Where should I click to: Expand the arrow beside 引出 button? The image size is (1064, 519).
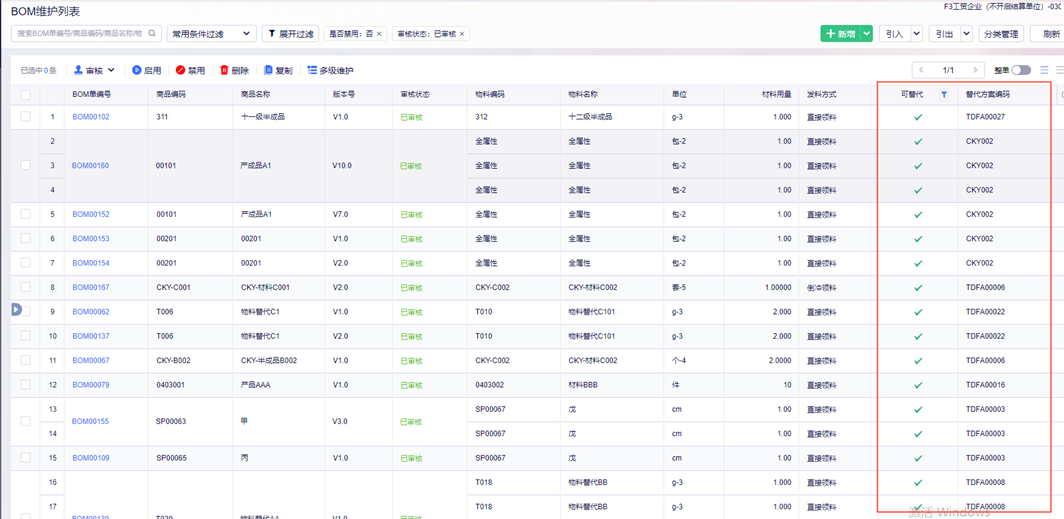click(966, 34)
